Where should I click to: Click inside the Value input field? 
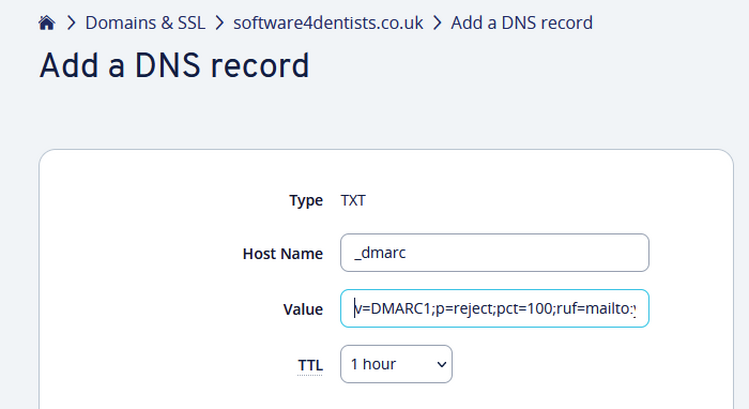coord(494,308)
